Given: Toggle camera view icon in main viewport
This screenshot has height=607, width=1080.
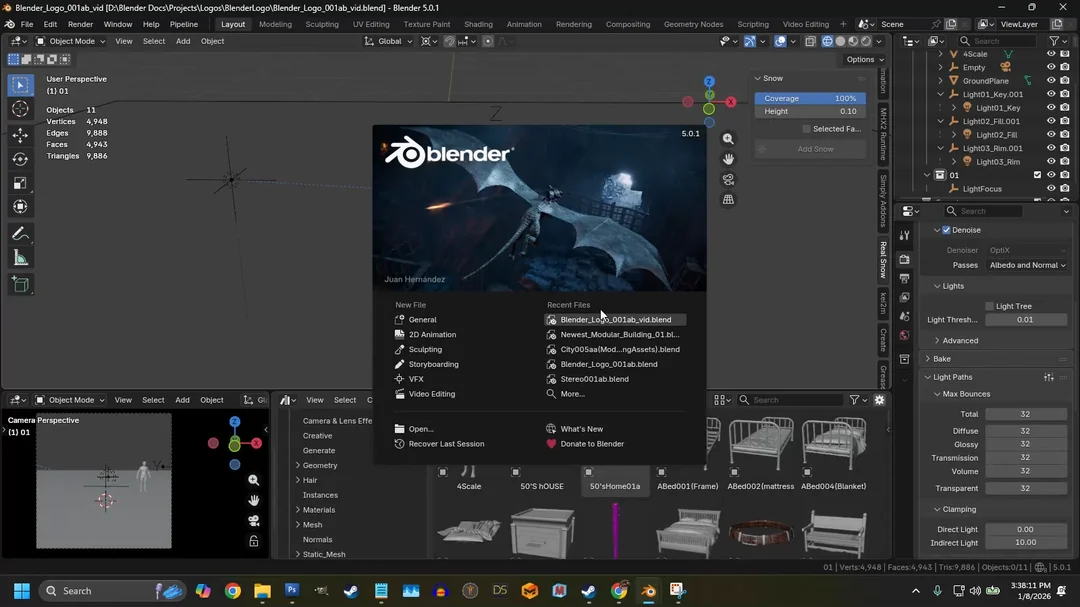Looking at the screenshot, I should pos(728,179).
